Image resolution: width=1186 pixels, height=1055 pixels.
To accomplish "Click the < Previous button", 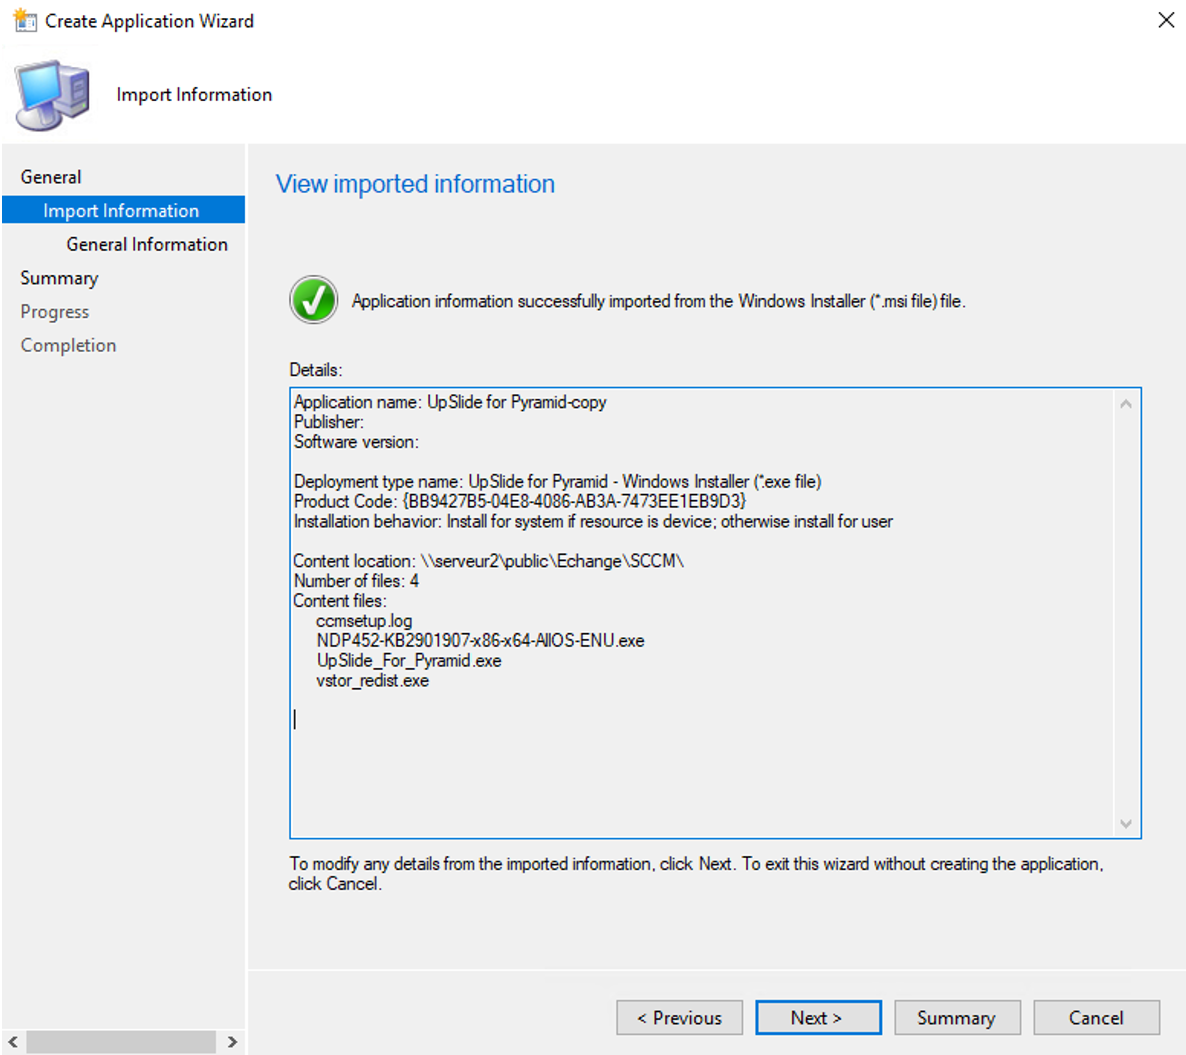I will (679, 1018).
